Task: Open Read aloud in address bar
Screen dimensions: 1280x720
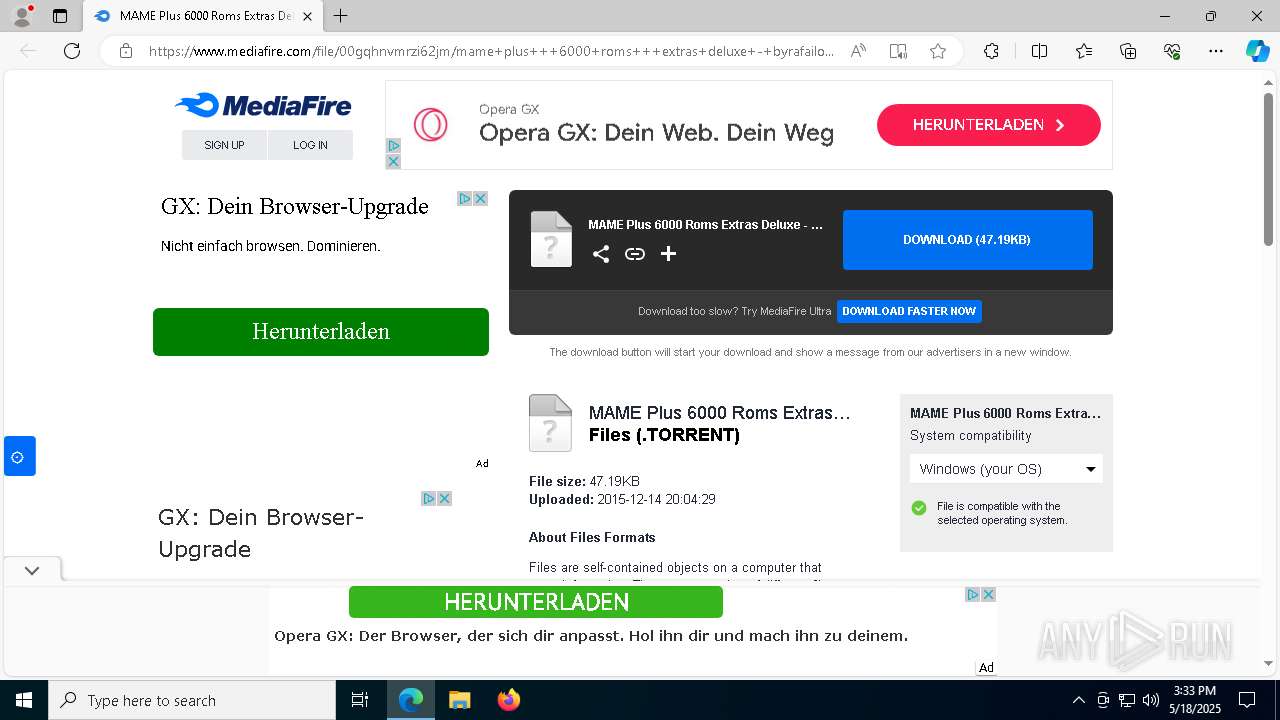Action: tap(858, 51)
